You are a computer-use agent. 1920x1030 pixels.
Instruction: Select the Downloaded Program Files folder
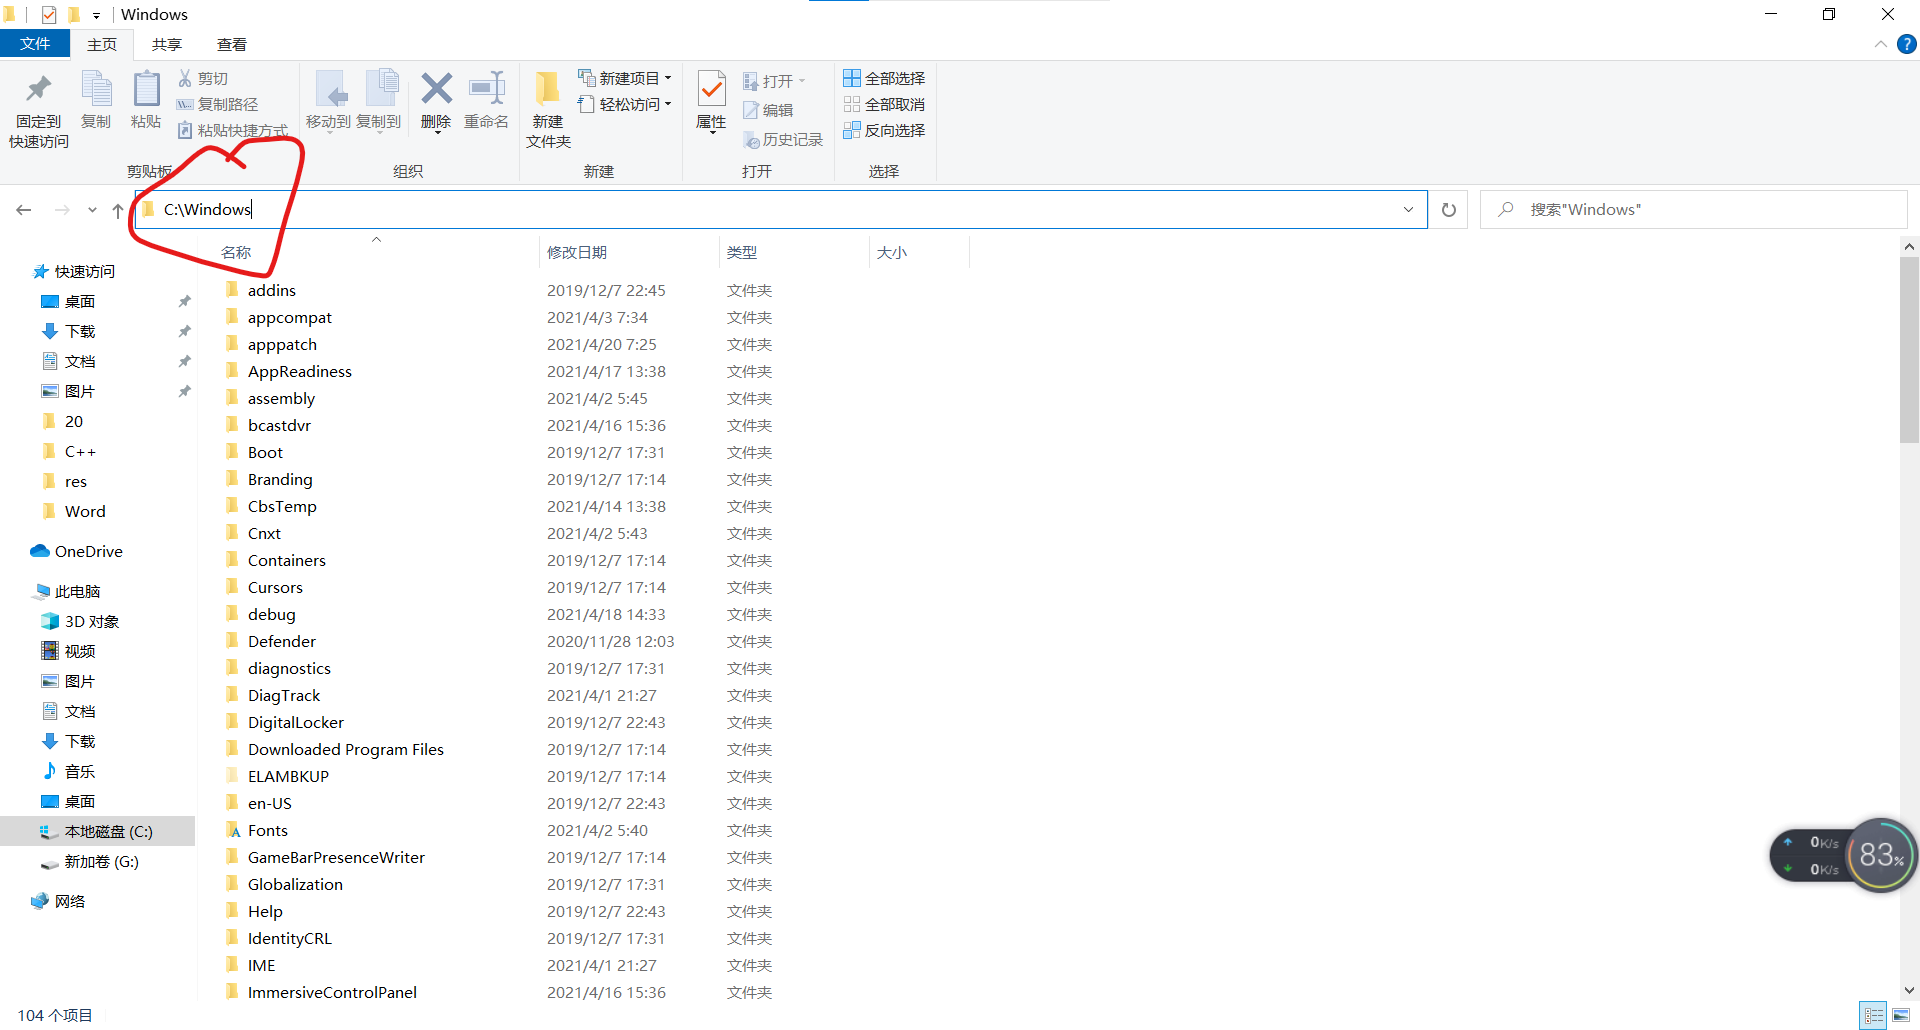pyautogui.click(x=345, y=749)
